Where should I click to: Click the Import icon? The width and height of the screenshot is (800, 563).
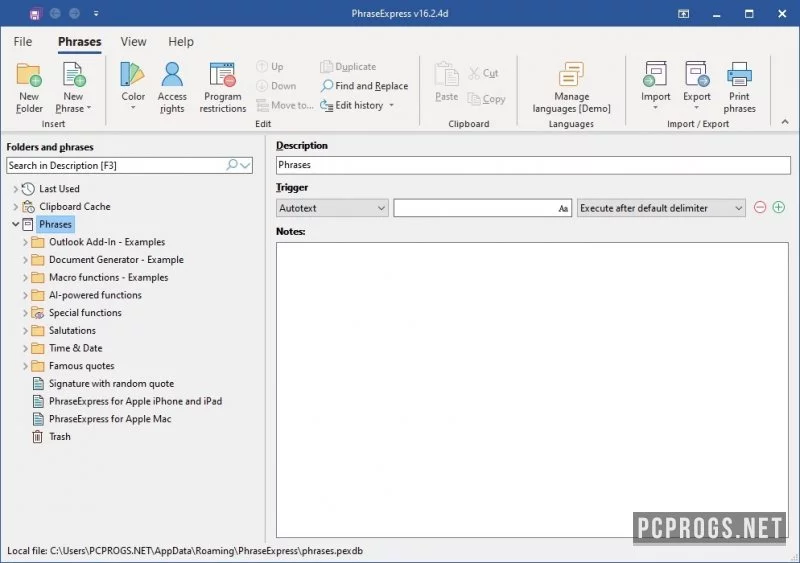tap(655, 74)
